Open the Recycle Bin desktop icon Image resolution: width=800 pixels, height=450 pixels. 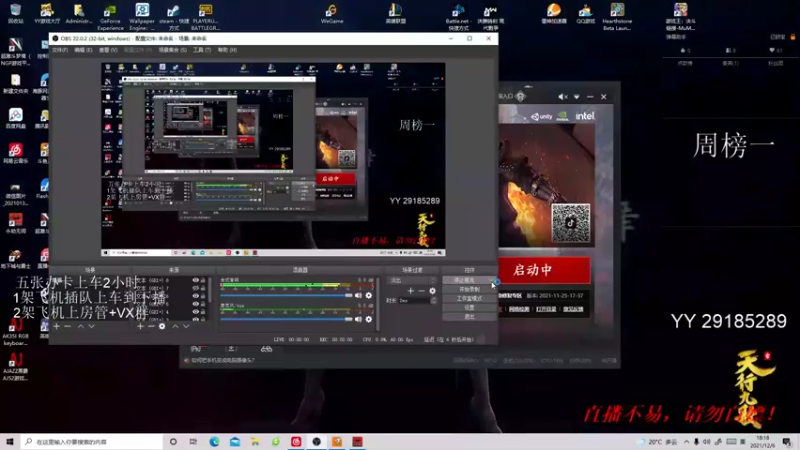pos(15,14)
